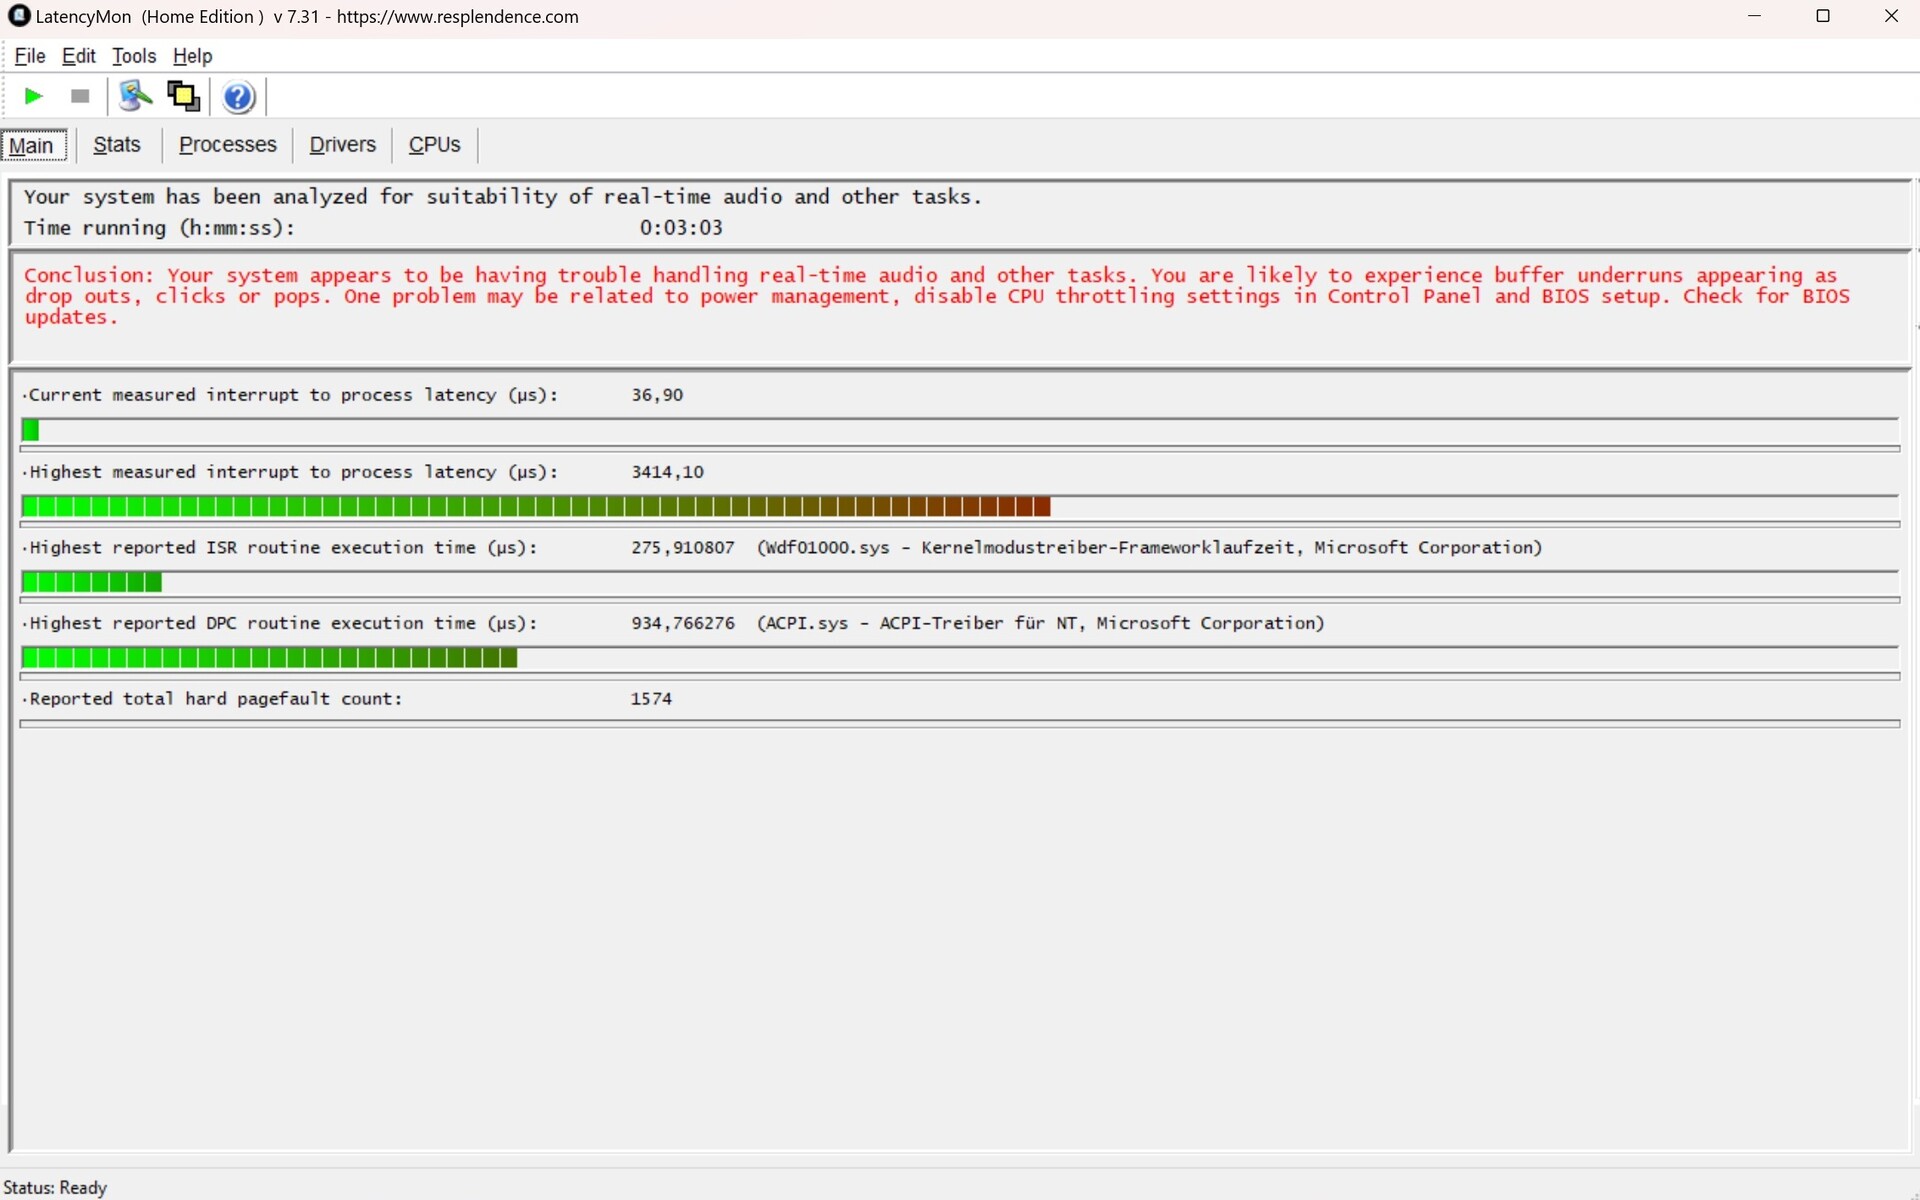Open the options monitor-with-pen icon
The image size is (1920, 1200).
pos(135,96)
